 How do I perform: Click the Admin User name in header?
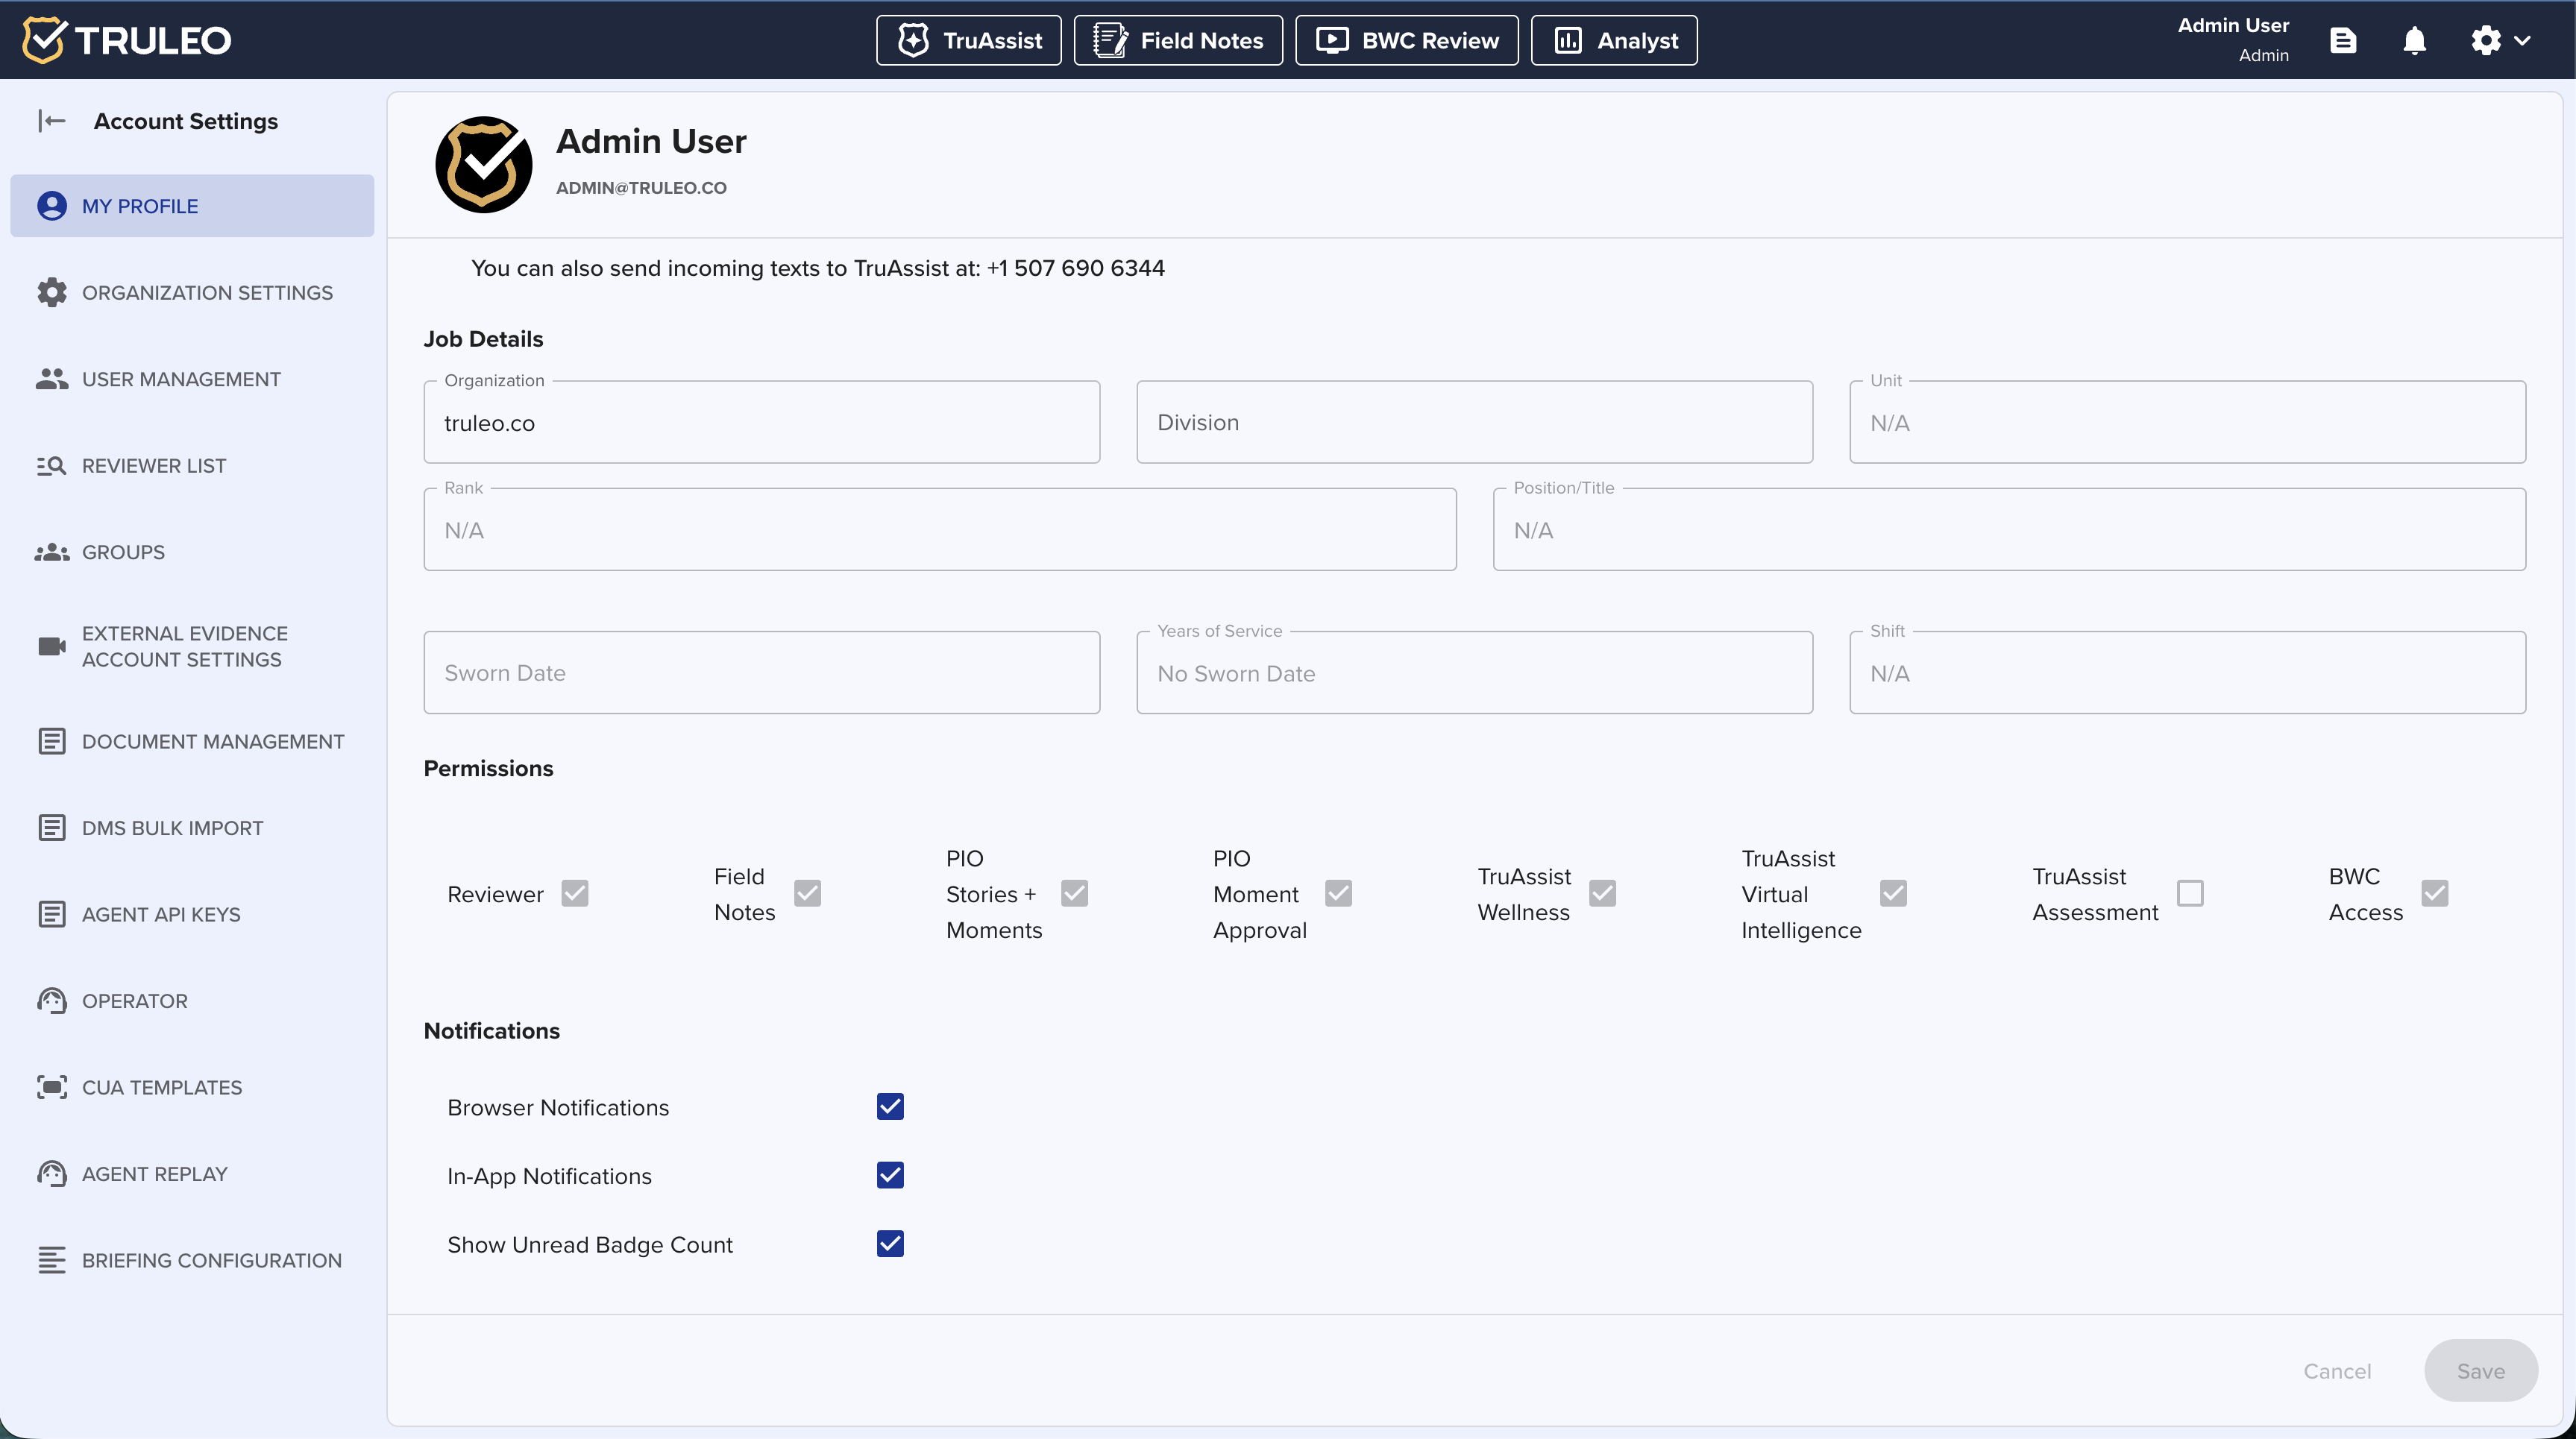pos(2233,25)
